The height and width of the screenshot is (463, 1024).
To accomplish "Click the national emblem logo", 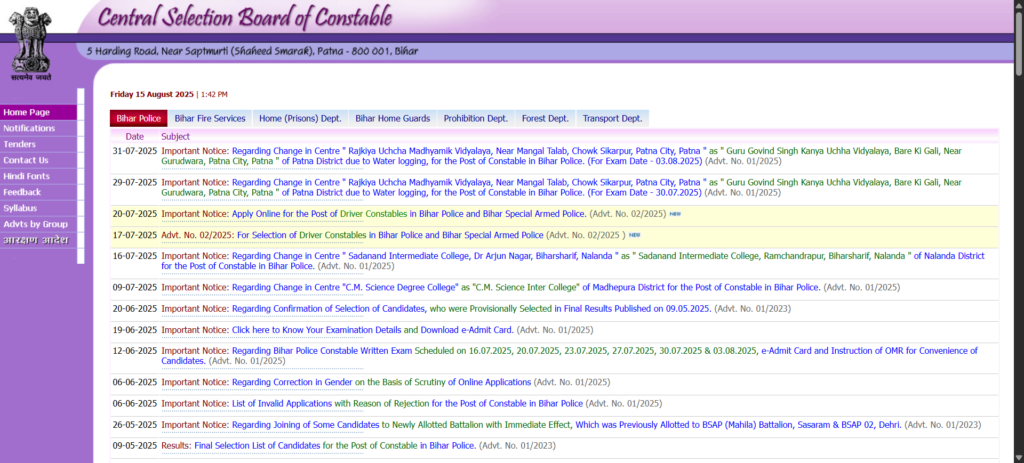I will (39, 40).
